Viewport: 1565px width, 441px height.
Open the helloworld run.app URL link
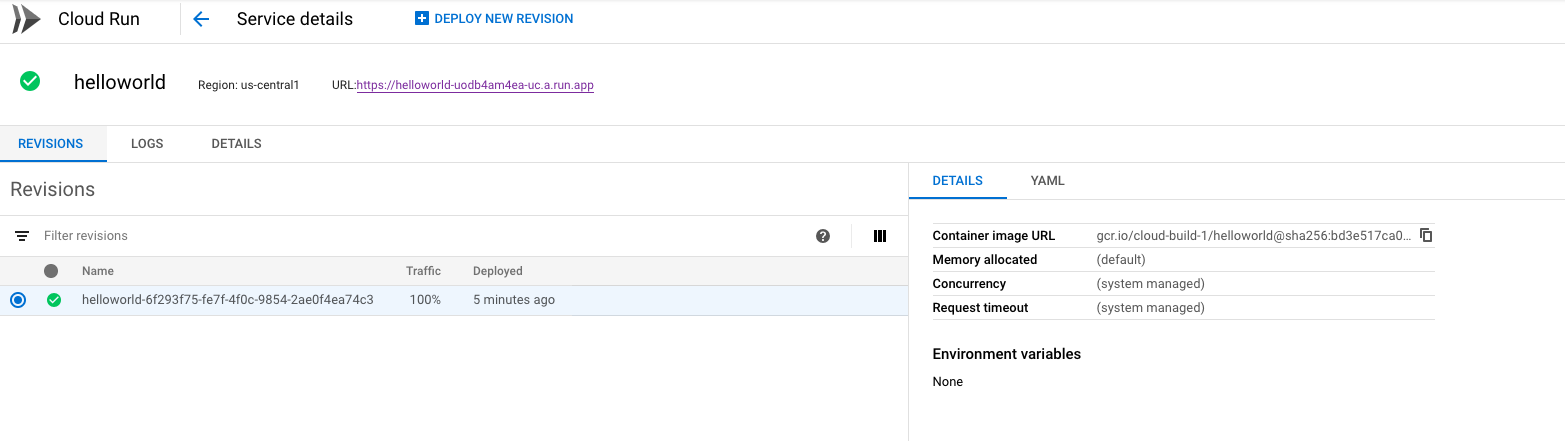(475, 86)
